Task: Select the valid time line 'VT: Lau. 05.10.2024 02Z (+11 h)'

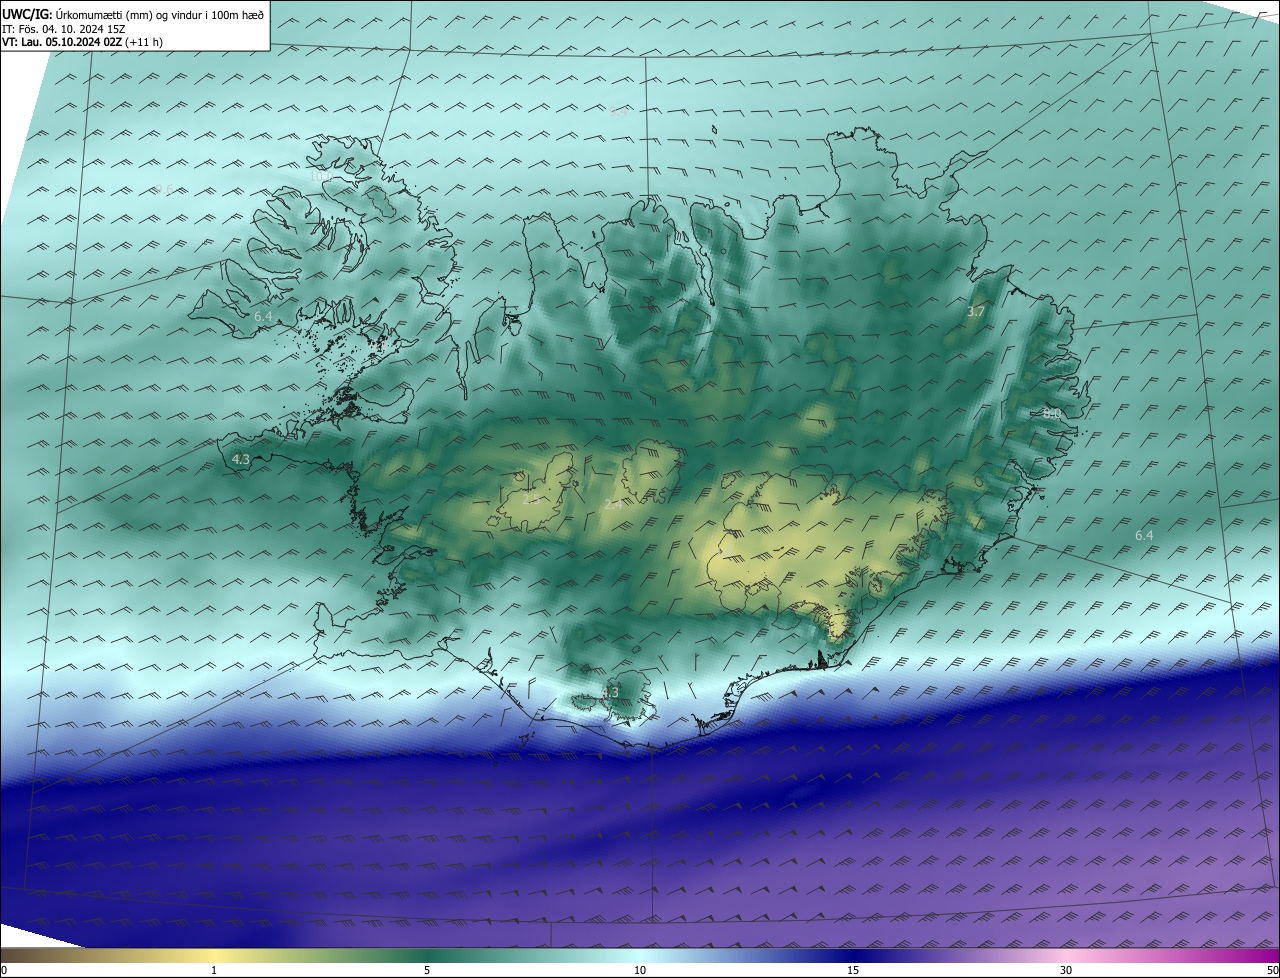Action: [82, 42]
